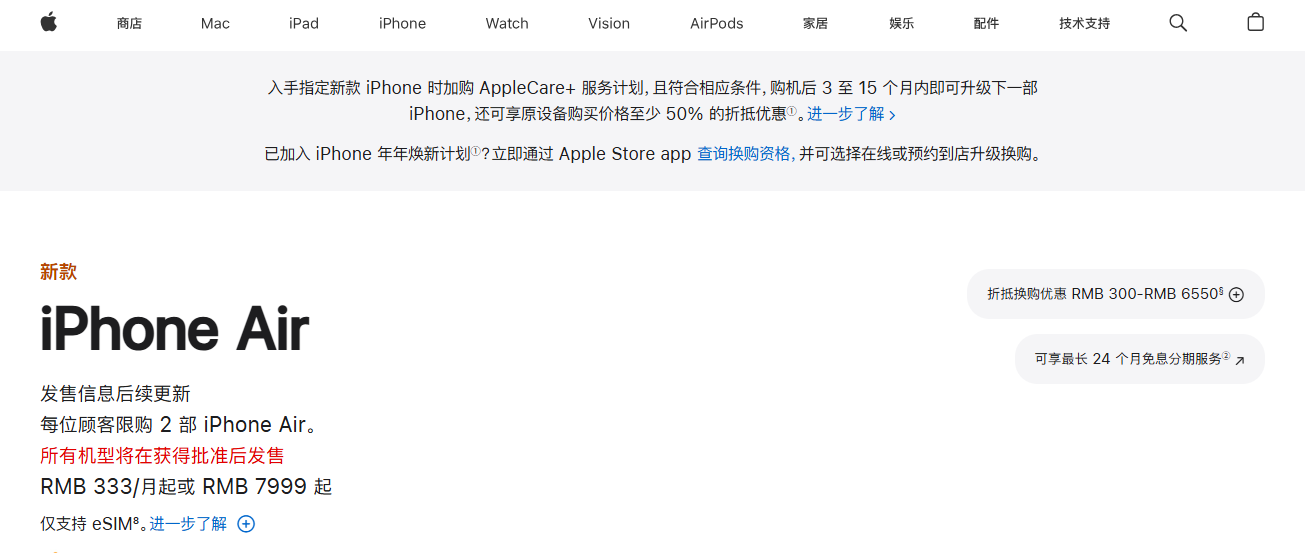Go to 技术支持 in the navigation

click(1085, 23)
